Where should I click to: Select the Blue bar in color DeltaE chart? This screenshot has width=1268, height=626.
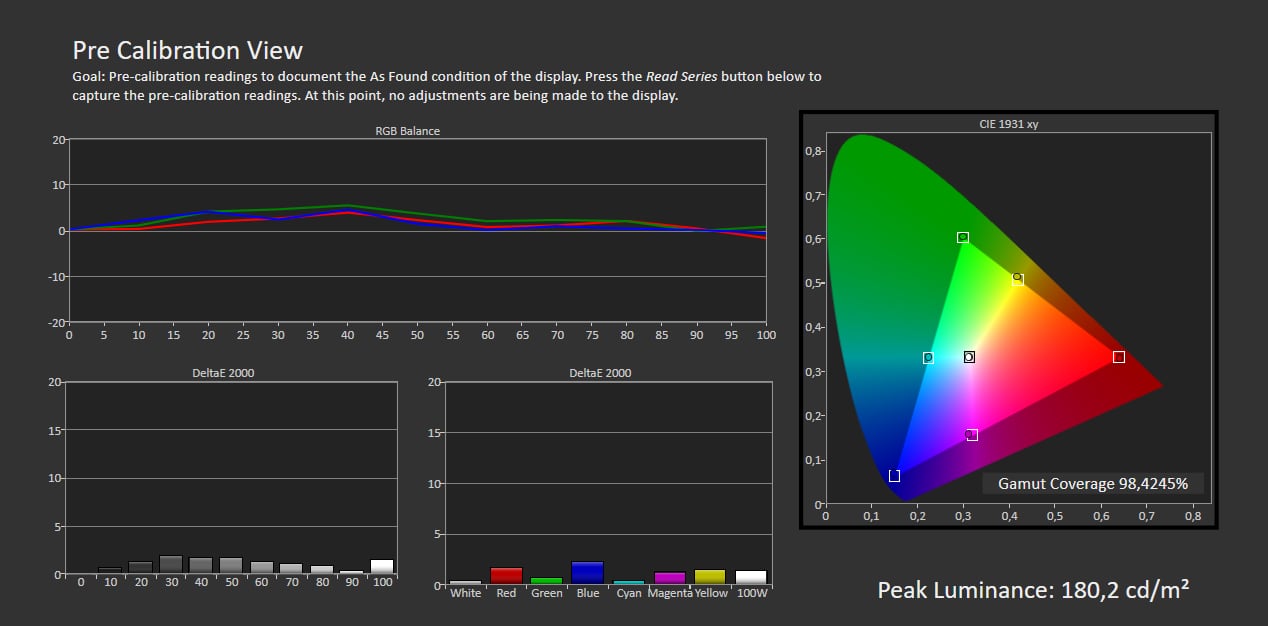coord(588,573)
